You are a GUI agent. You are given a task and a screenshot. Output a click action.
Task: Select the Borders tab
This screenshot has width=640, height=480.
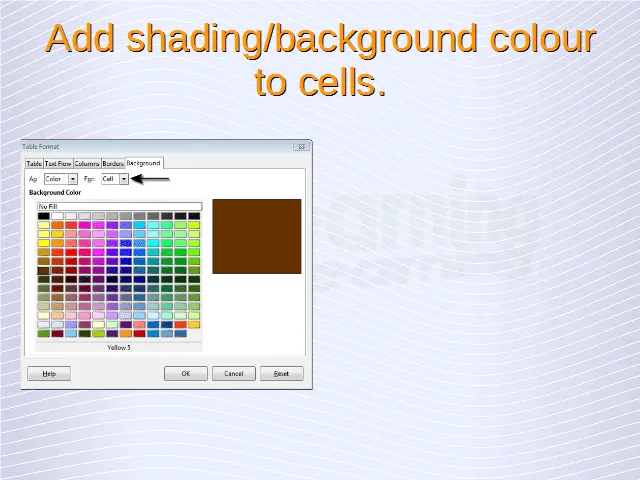113,163
